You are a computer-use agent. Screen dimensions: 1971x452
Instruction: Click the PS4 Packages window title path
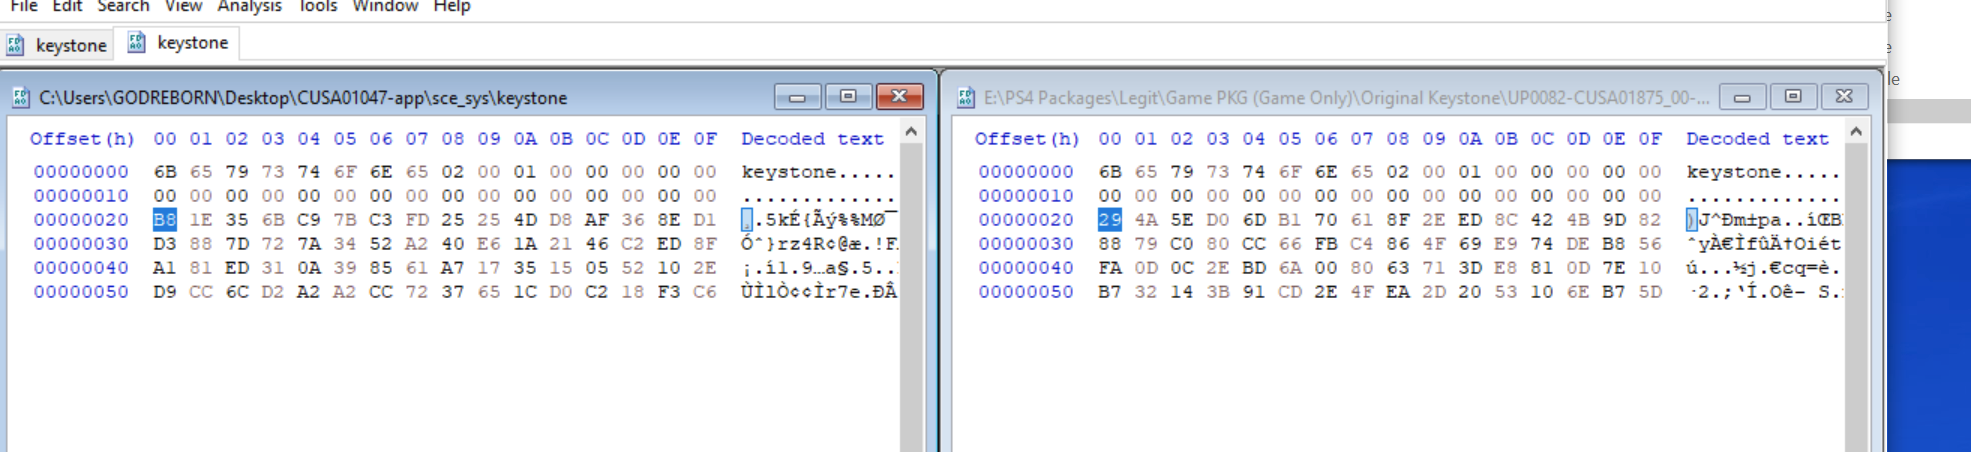1346,98
